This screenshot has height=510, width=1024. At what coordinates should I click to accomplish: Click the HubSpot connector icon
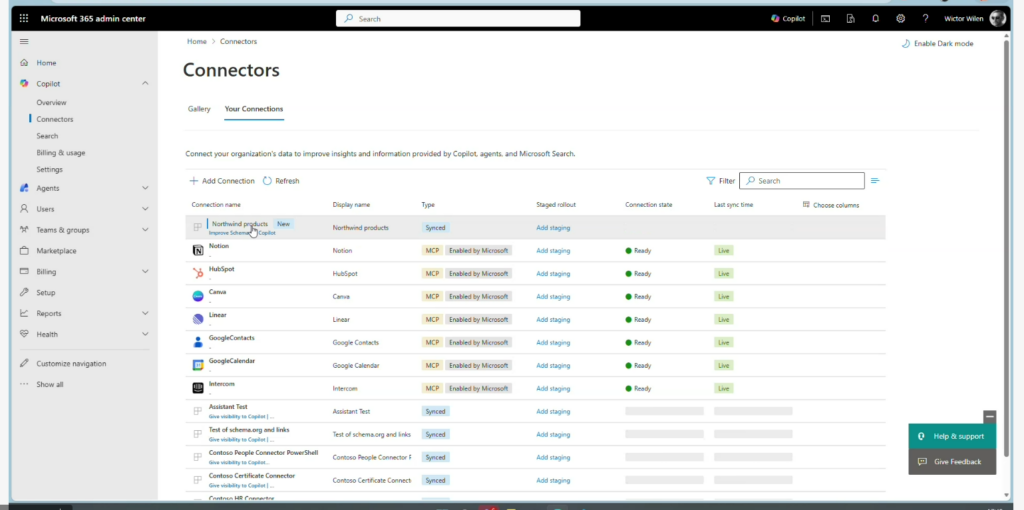tap(197, 273)
